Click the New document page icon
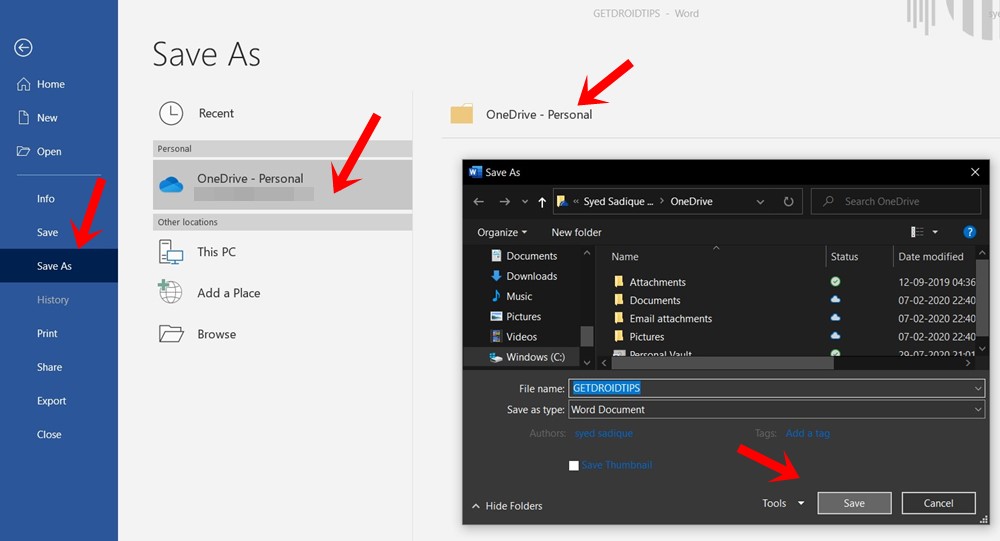The width and height of the screenshot is (1000, 541). point(24,117)
